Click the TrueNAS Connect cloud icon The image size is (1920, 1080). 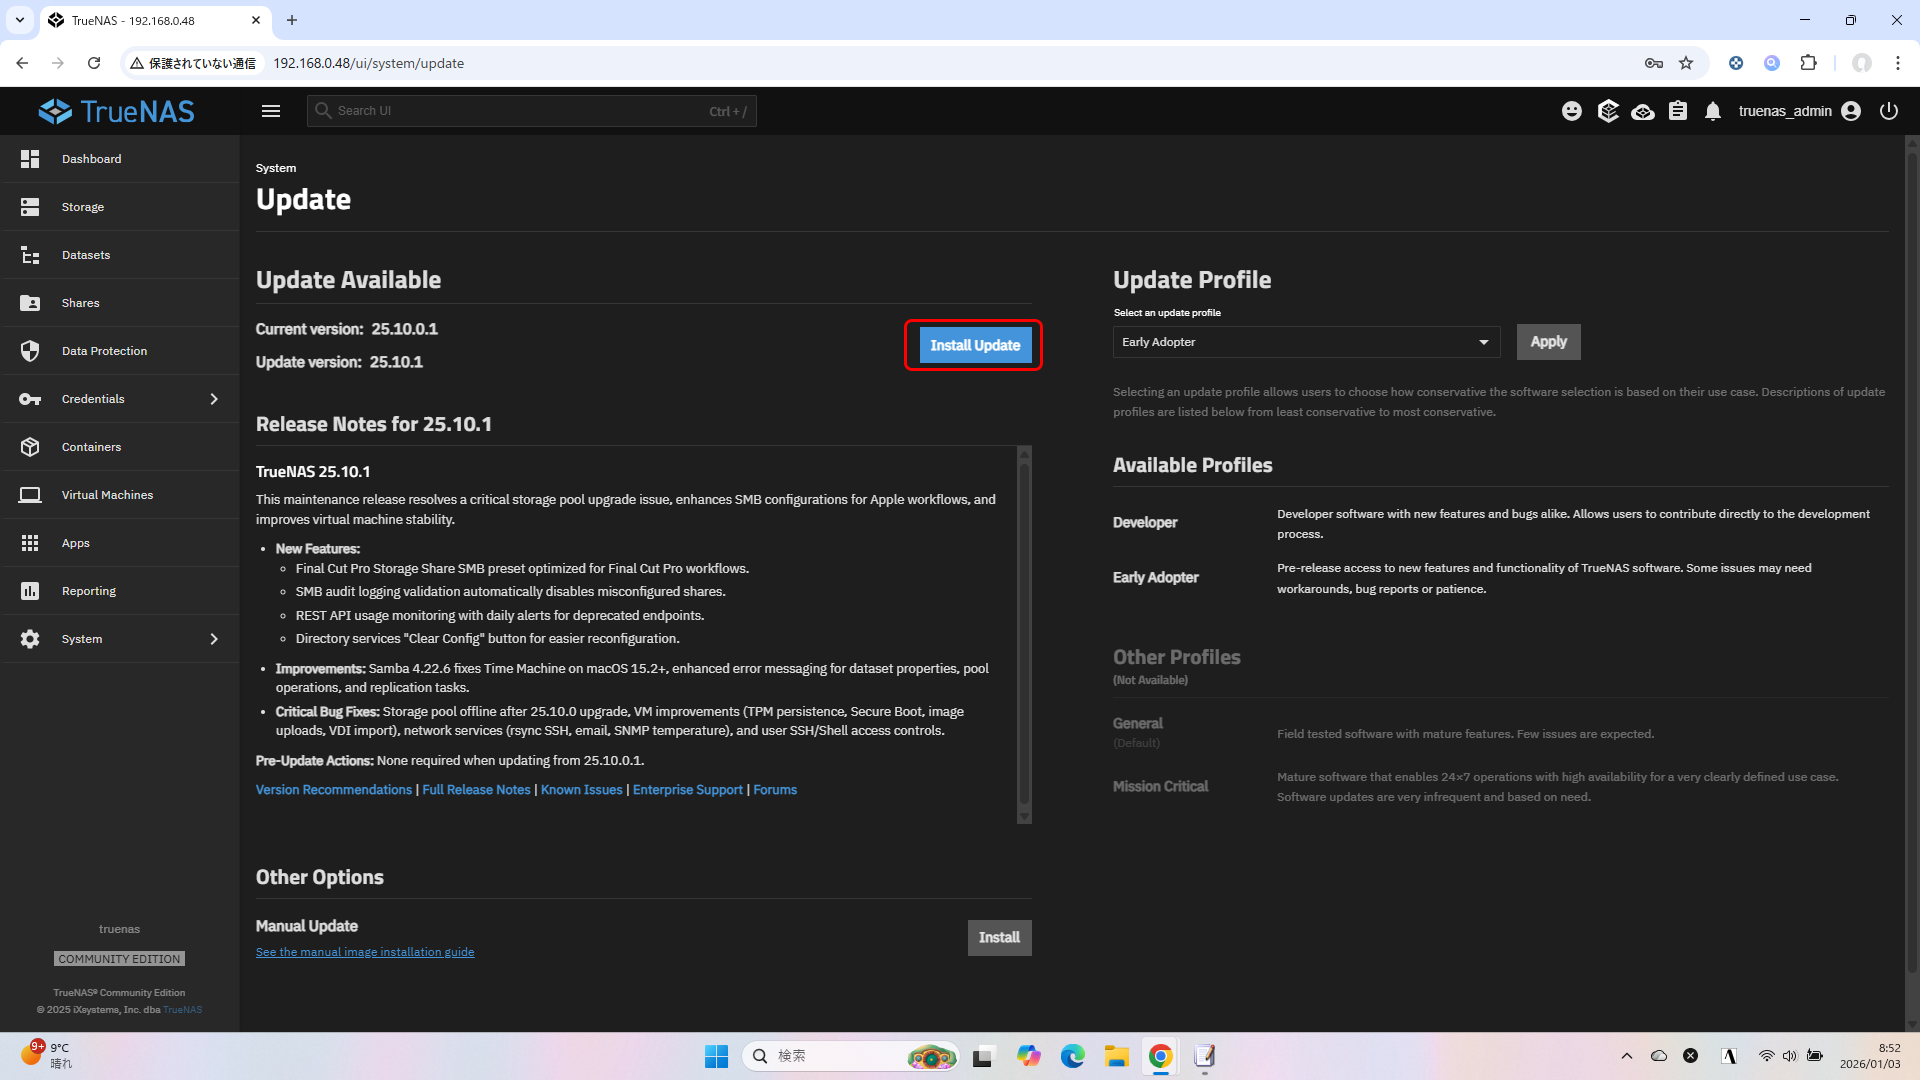(1643, 111)
